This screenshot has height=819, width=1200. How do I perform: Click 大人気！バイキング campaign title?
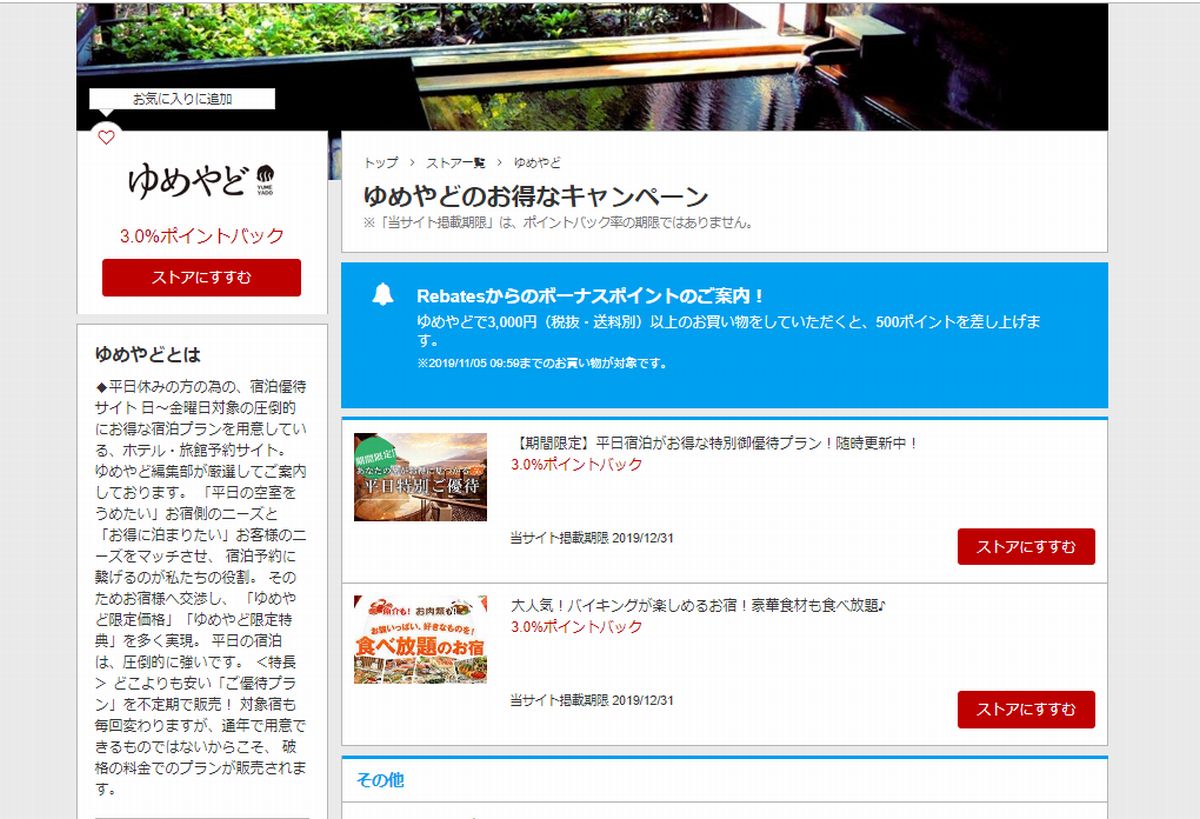[x=699, y=605]
